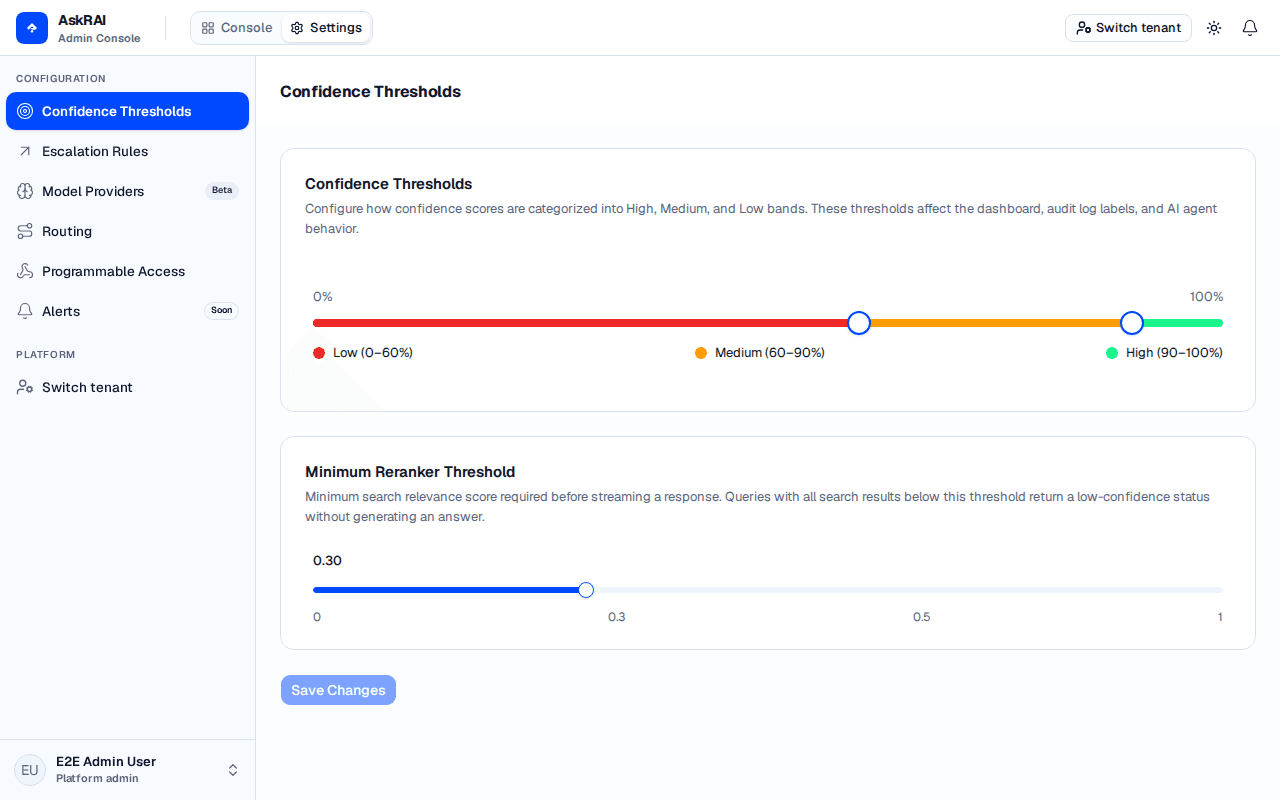Switch to the Settings tab
Image resolution: width=1280 pixels, height=800 pixels.
326,28
